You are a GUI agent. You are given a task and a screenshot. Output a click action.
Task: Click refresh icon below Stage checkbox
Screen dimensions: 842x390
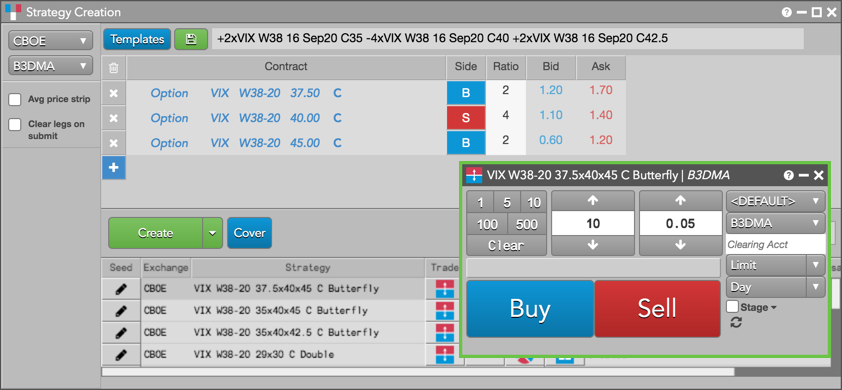(737, 322)
